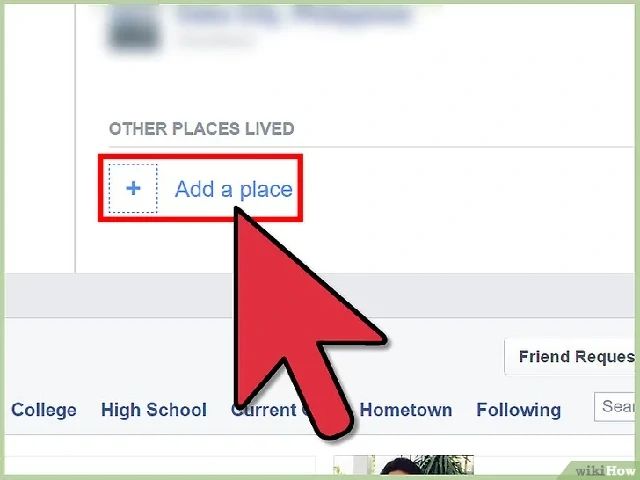Click the gray divider bar below places section

320,295
